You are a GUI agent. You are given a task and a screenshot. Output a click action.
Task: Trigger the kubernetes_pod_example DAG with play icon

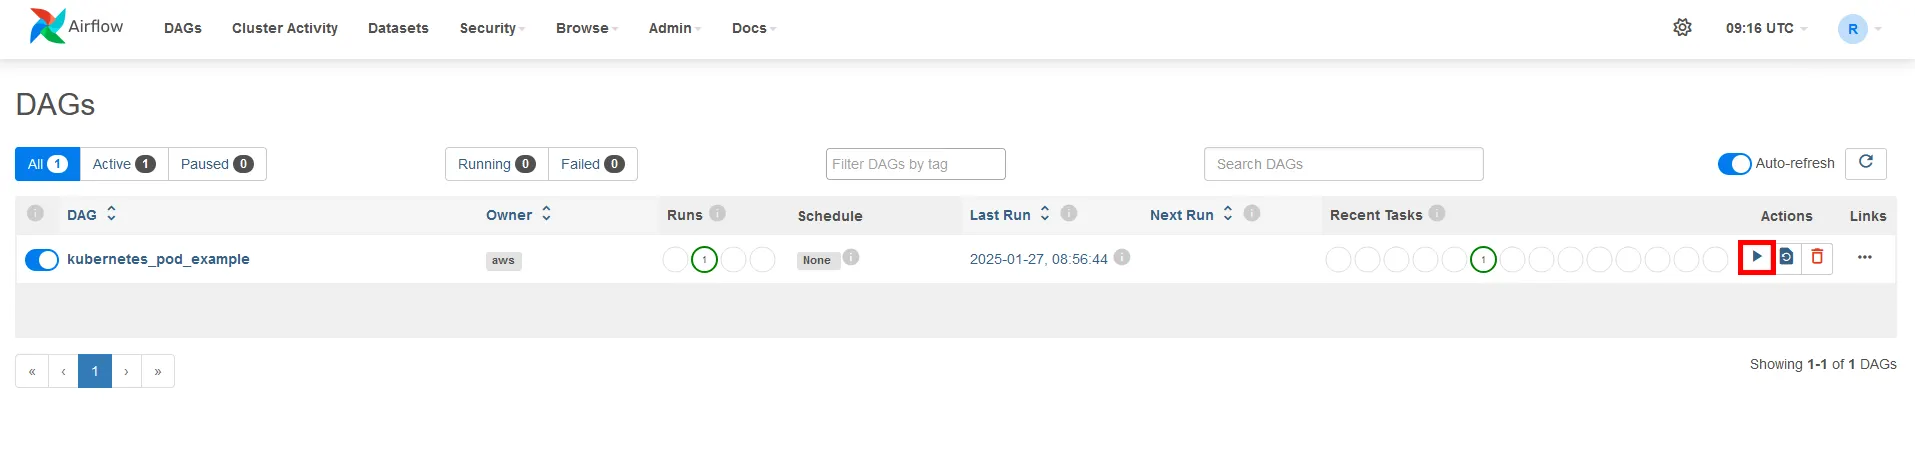click(x=1756, y=257)
